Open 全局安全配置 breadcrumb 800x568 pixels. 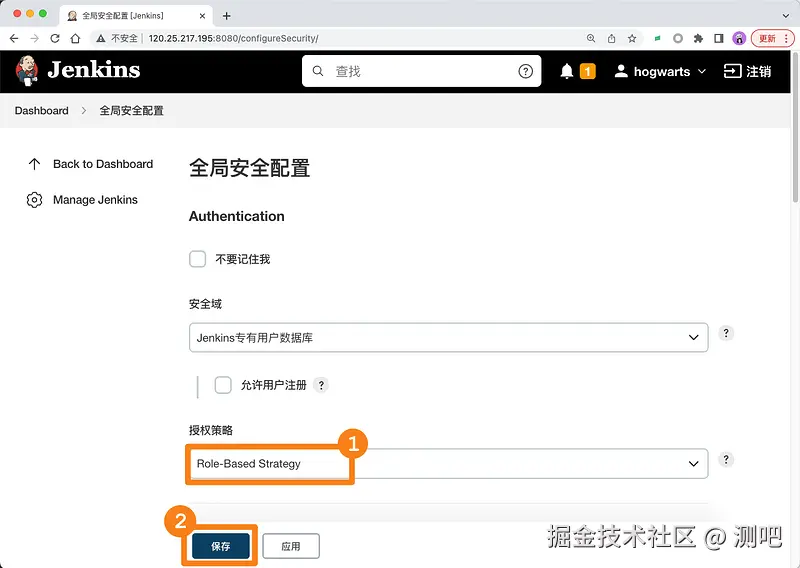pos(132,111)
